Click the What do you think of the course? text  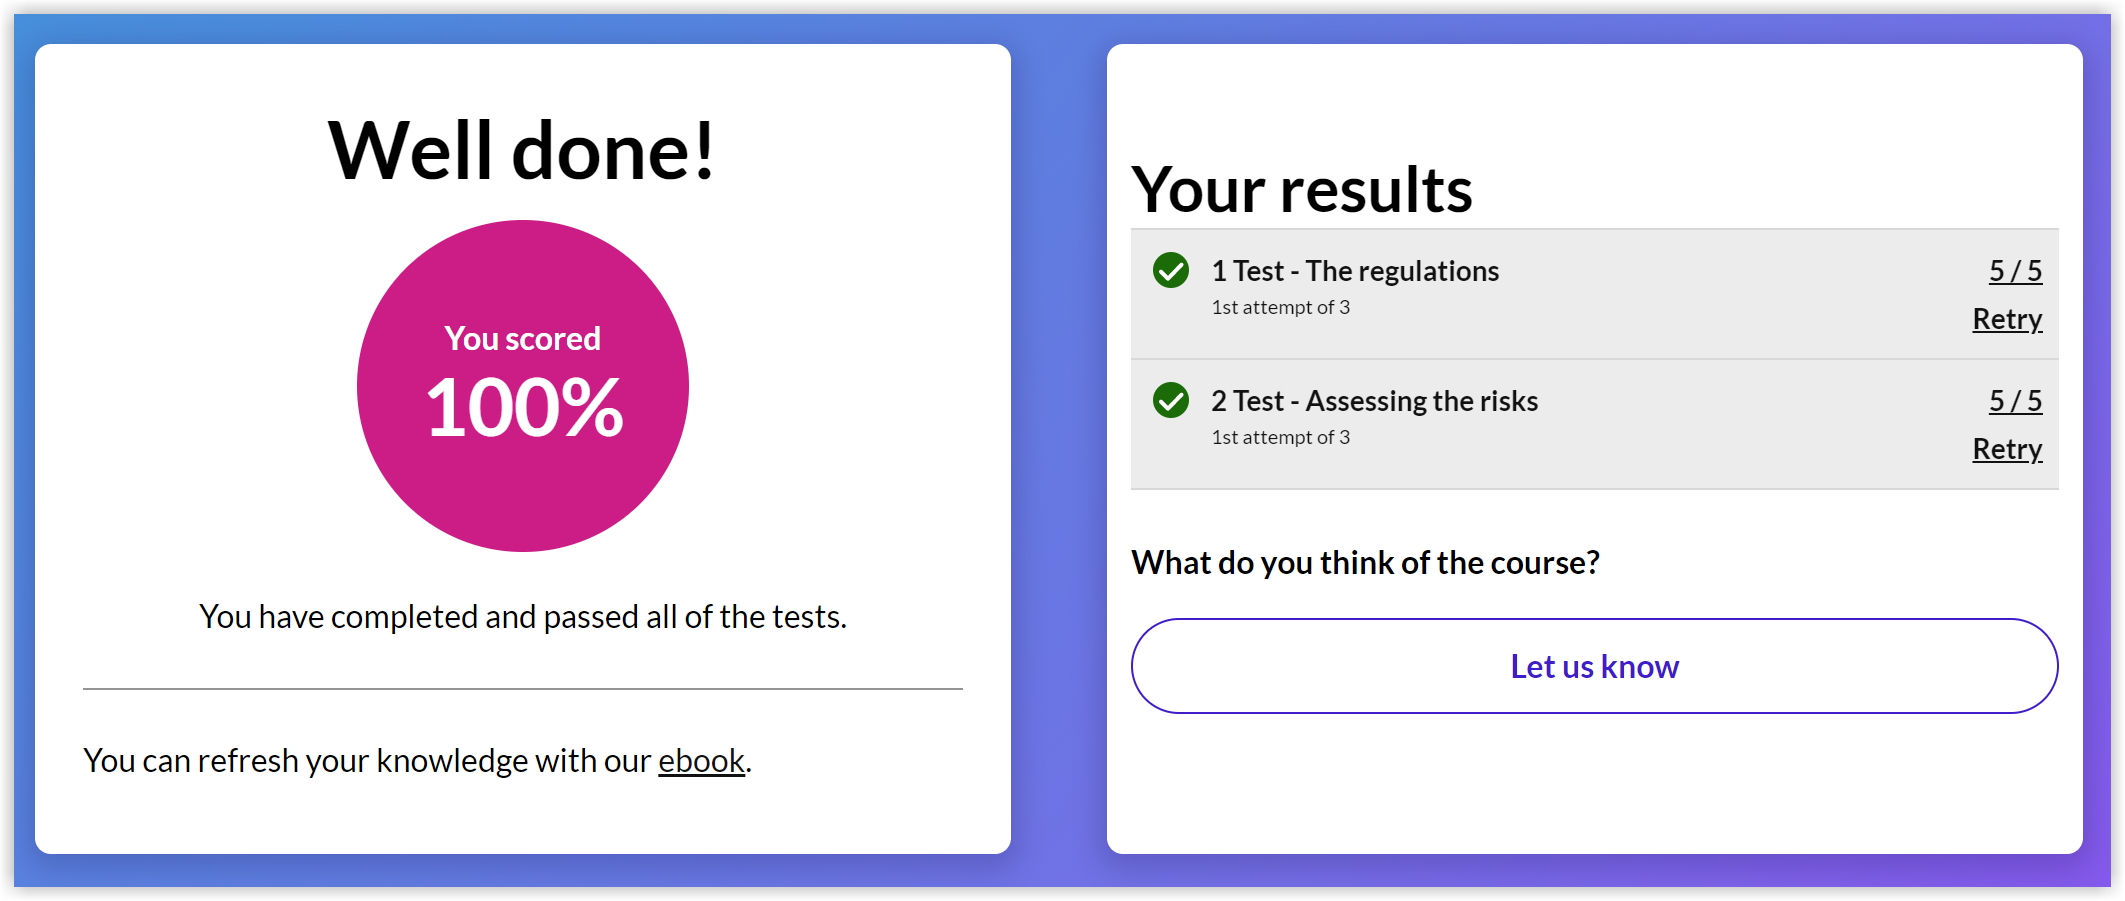pyautogui.click(x=1365, y=563)
